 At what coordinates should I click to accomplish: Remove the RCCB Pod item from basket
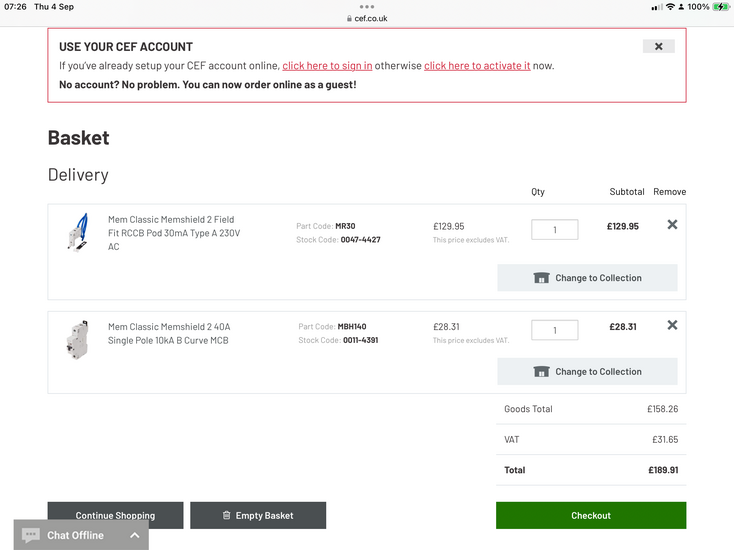click(672, 225)
